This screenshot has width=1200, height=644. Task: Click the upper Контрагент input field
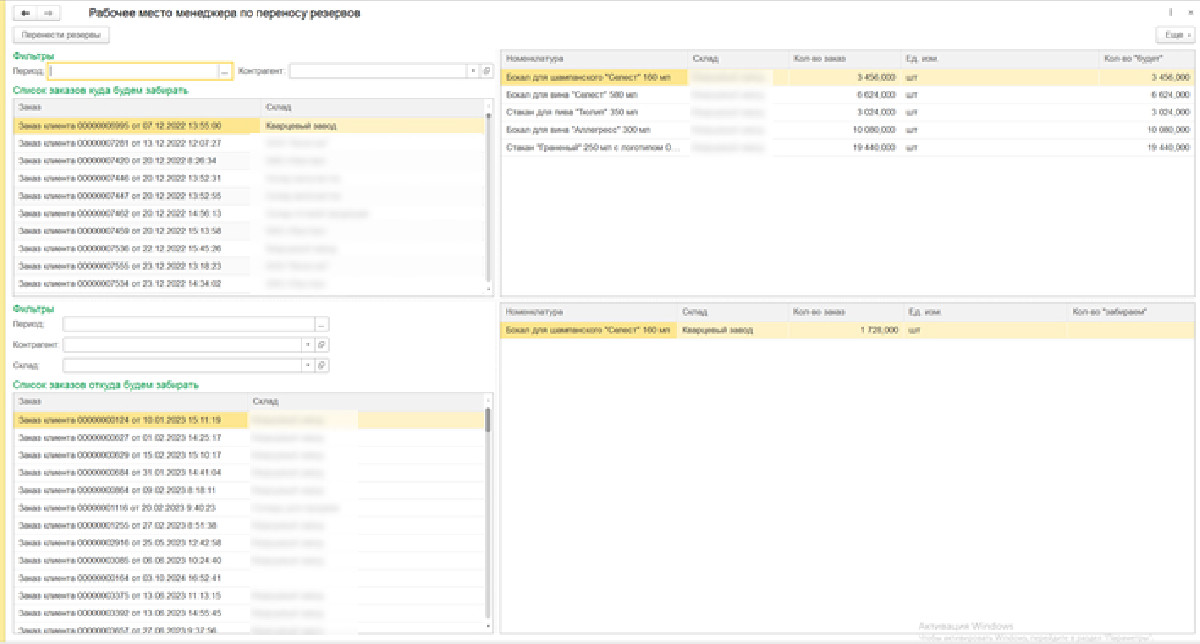pyautogui.click(x=379, y=71)
